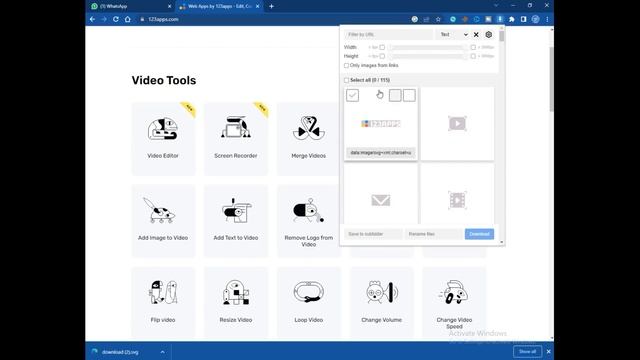Clear the URL filter with the X icon
Image resolution: width=640 pixels, height=360 pixels.
(476, 35)
